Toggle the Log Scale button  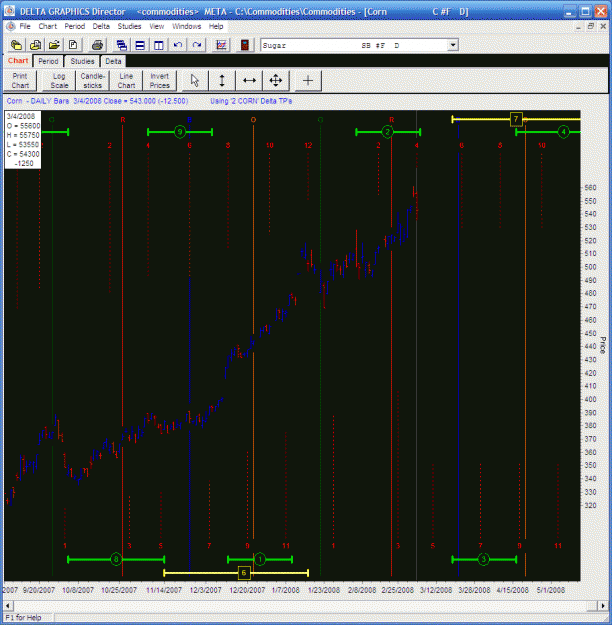tap(59, 81)
